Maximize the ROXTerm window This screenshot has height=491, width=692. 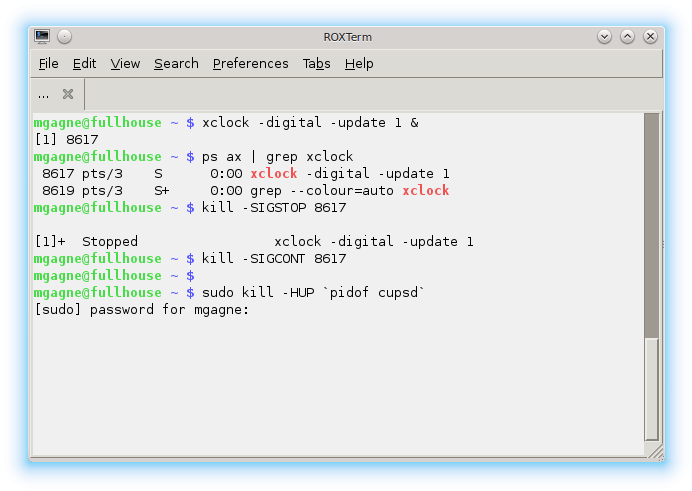coord(627,36)
